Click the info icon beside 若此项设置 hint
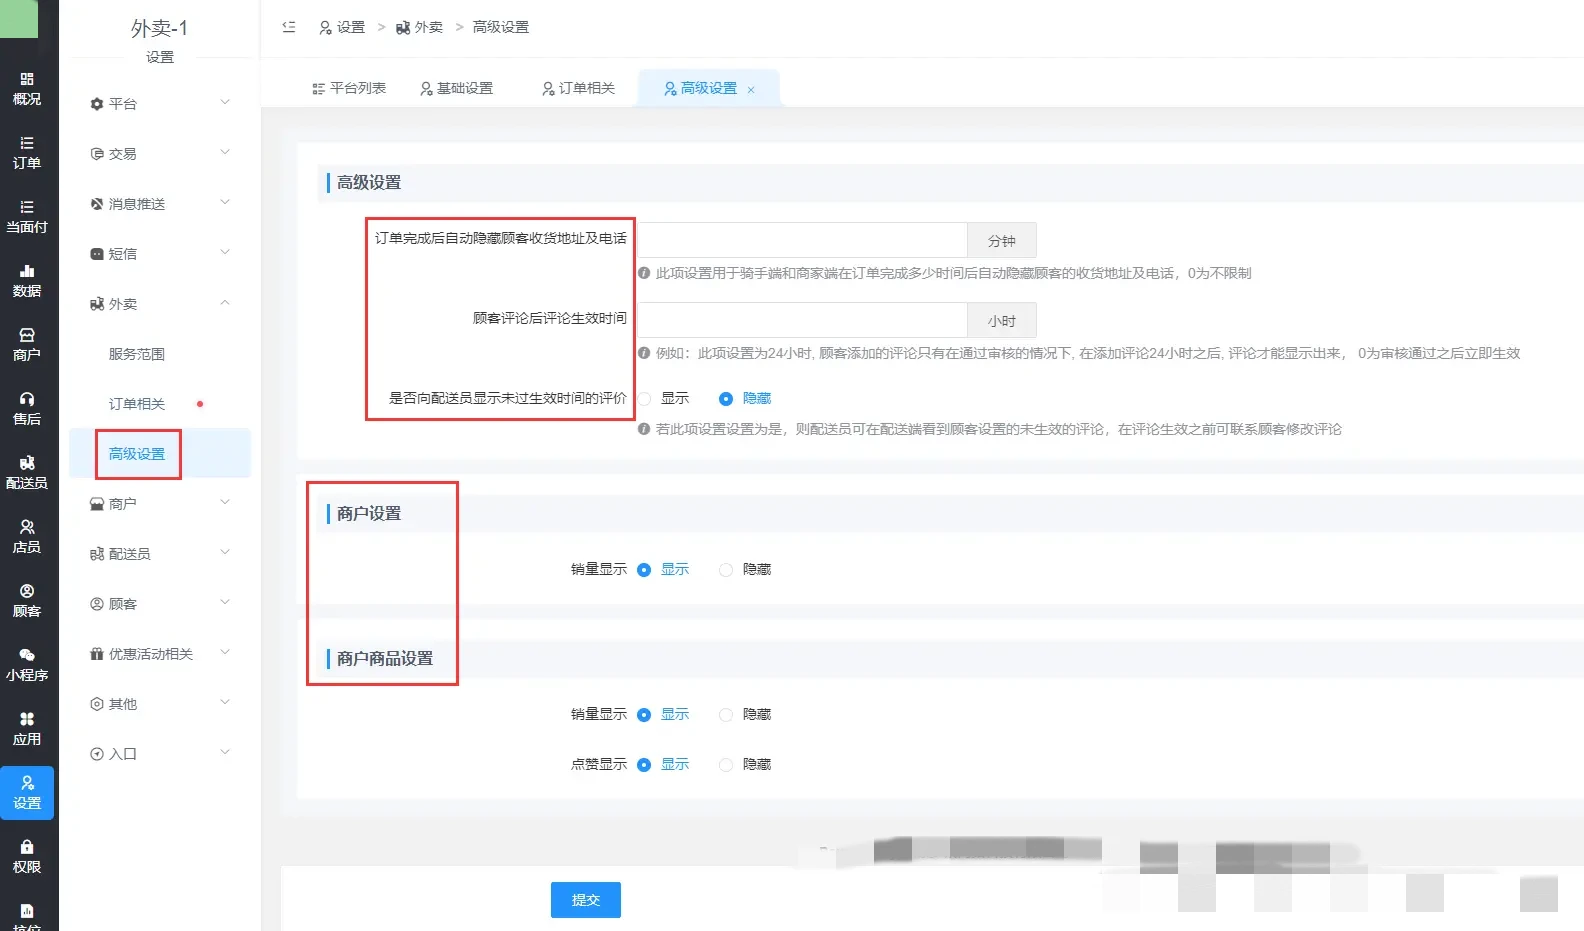1584x931 pixels. coord(644,429)
